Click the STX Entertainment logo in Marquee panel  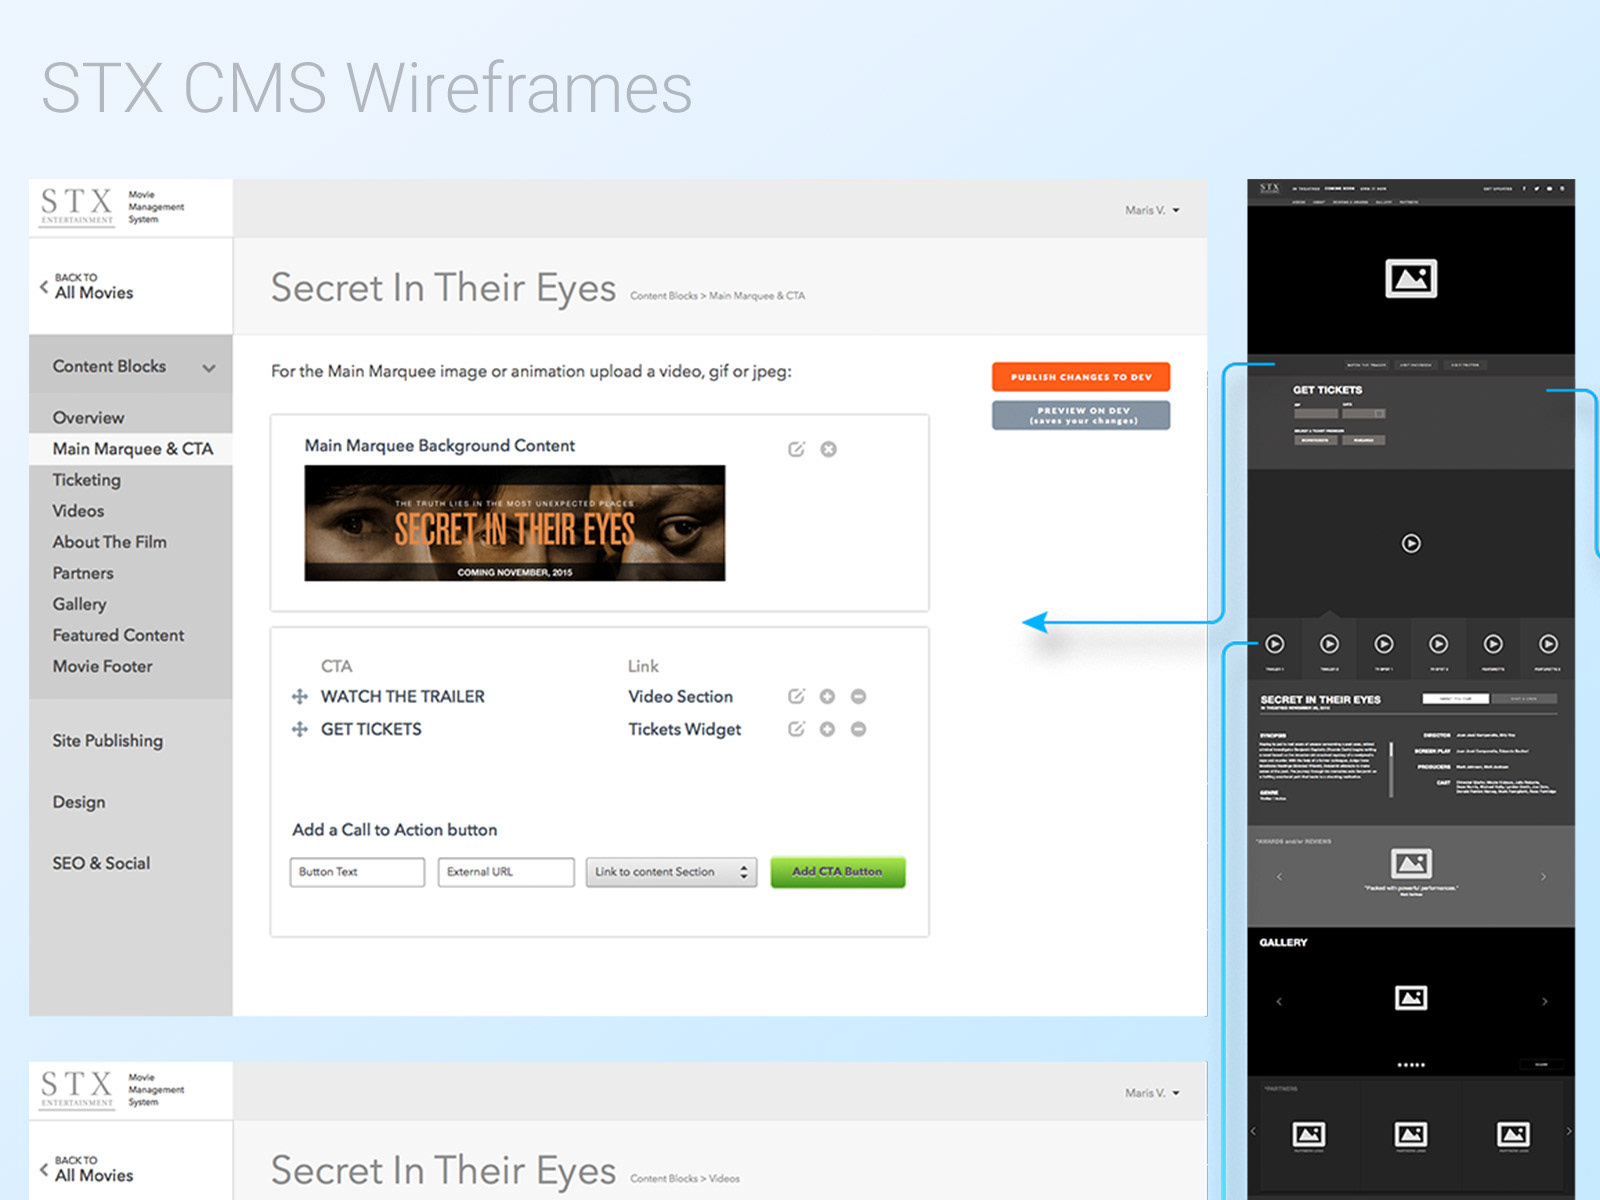77,206
